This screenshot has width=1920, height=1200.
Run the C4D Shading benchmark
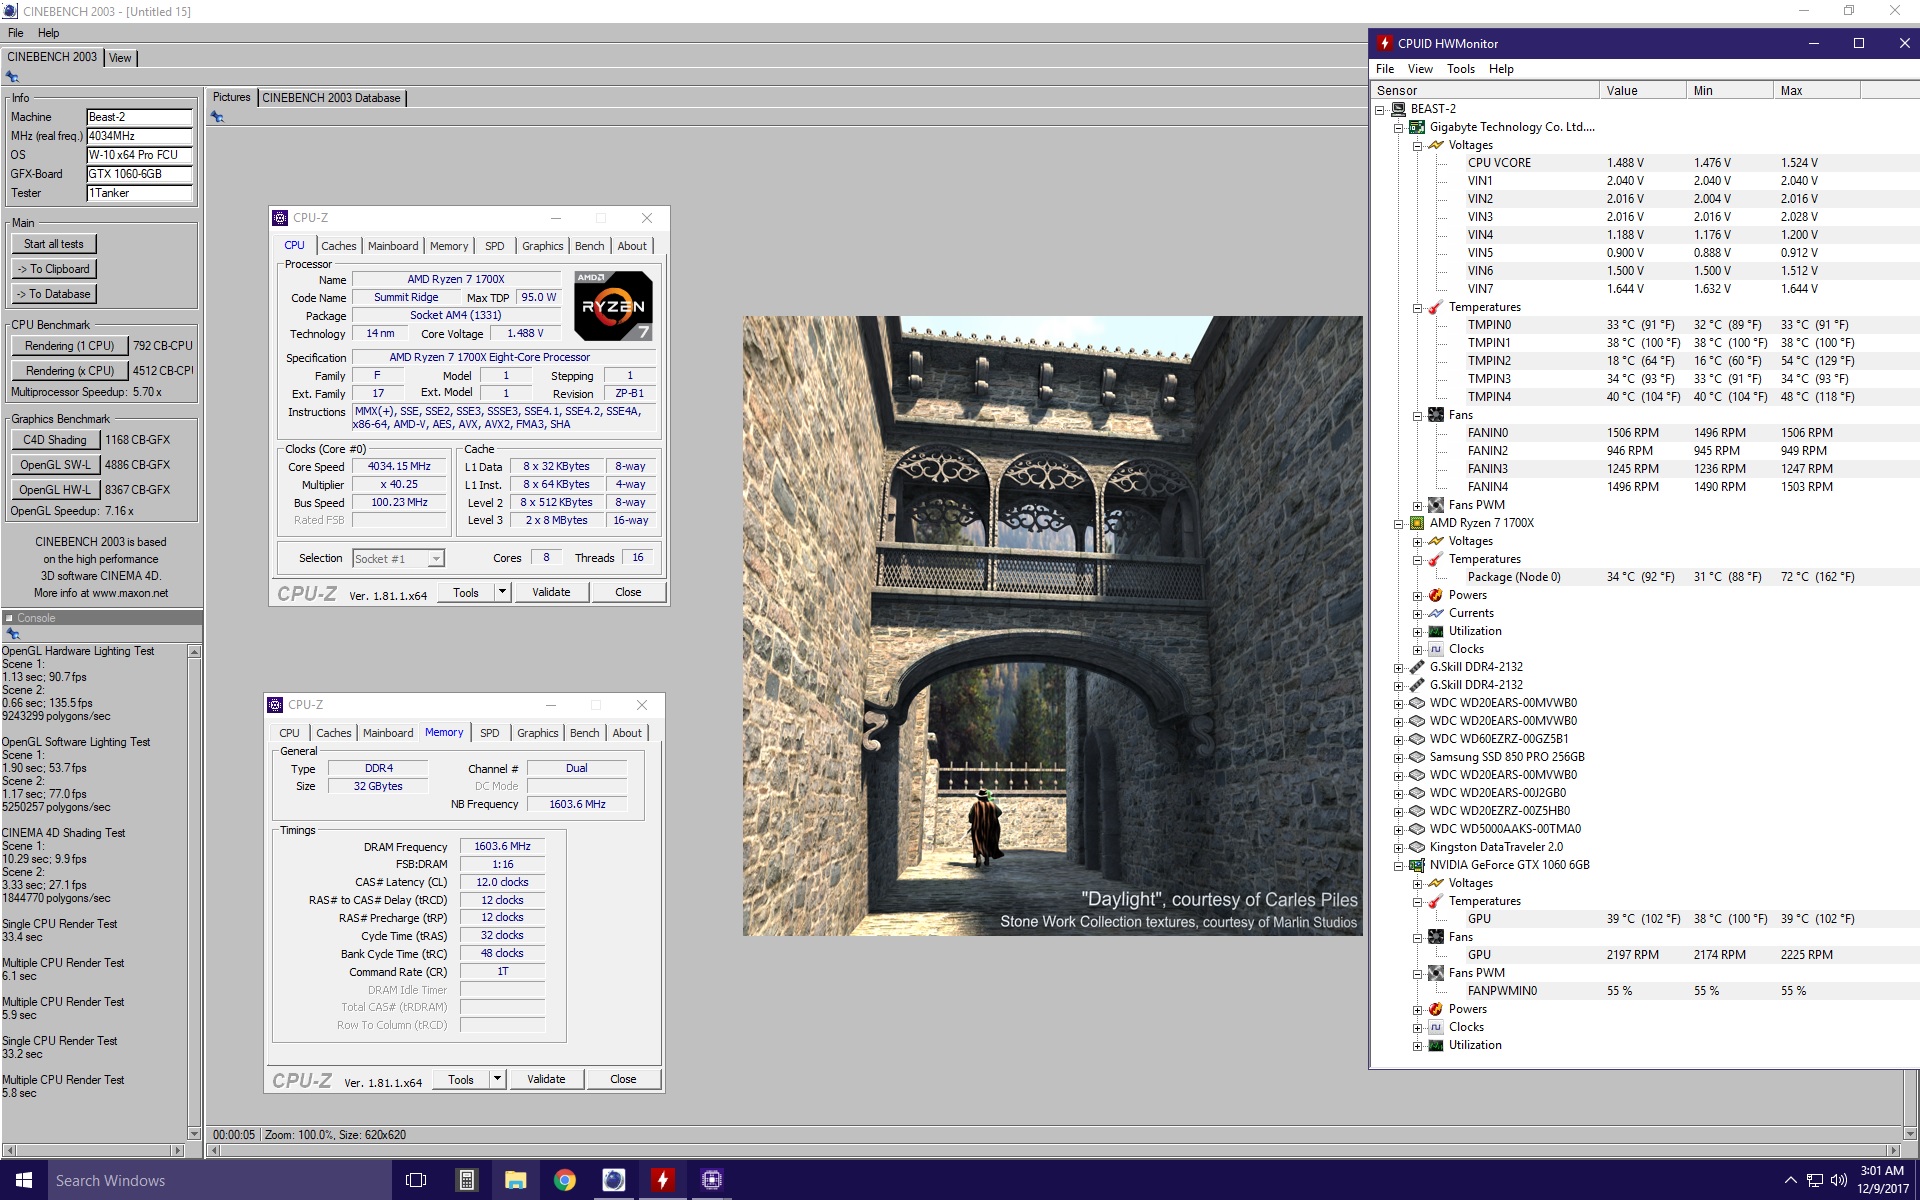coord(55,440)
